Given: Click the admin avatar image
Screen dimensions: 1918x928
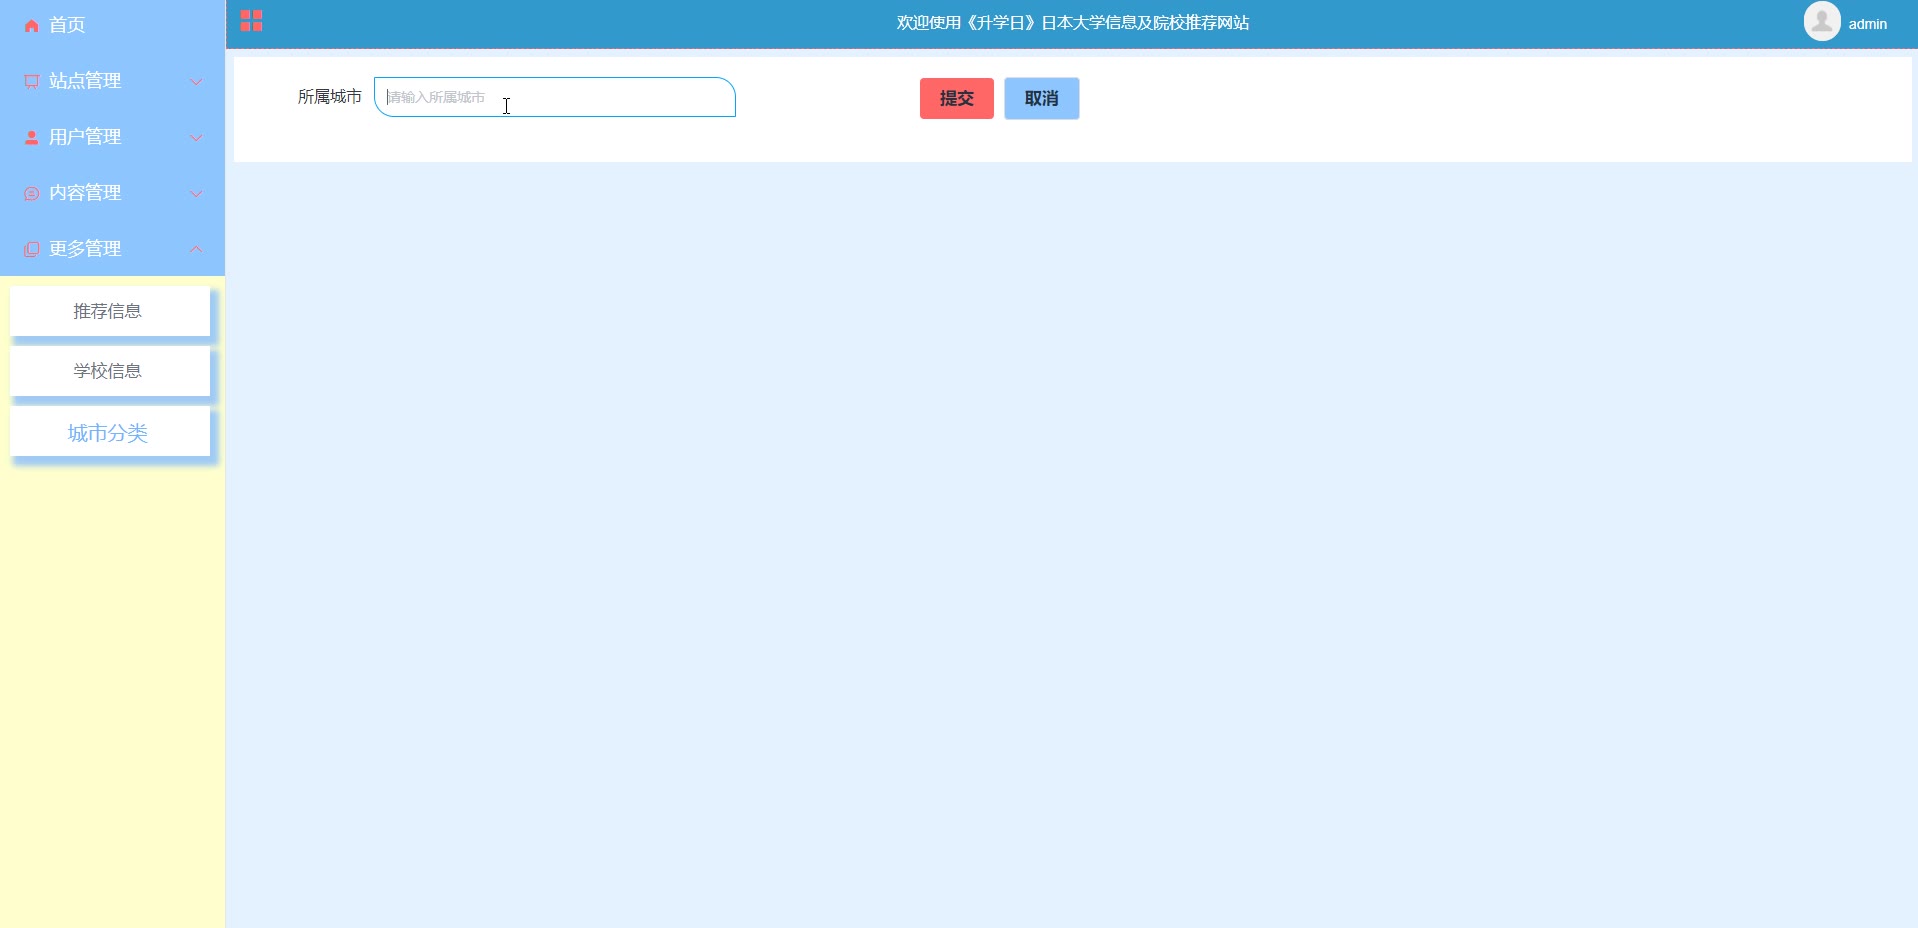Looking at the screenshot, I should (x=1822, y=21).
